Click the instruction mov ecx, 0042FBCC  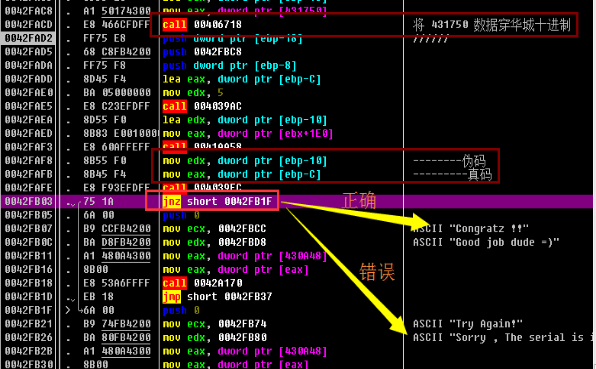[214, 228]
